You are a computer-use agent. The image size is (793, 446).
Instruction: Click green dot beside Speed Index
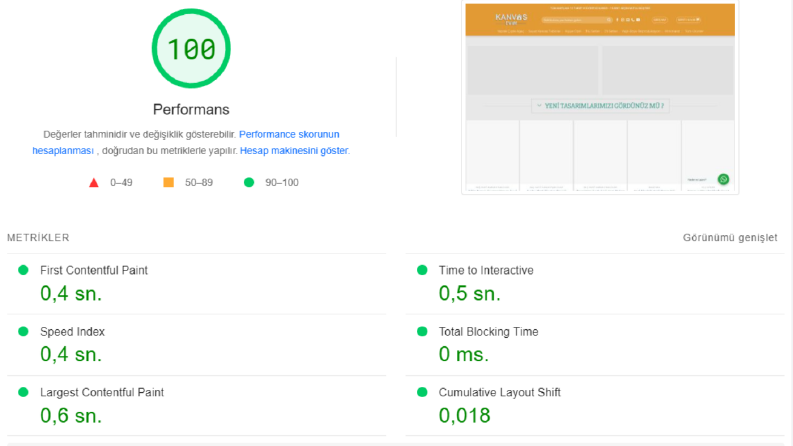coord(23,331)
